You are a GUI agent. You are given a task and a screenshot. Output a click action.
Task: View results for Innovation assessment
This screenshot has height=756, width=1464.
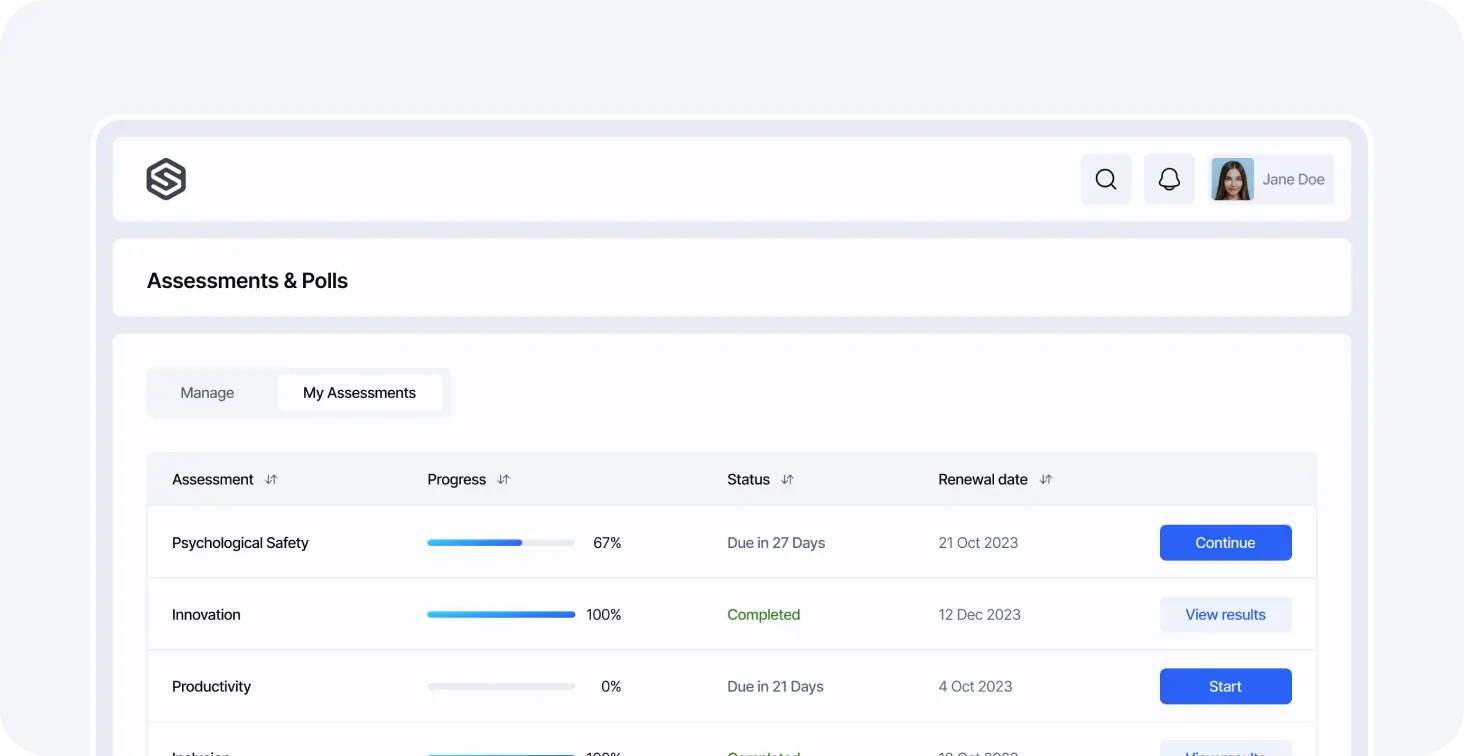click(x=1225, y=615)
